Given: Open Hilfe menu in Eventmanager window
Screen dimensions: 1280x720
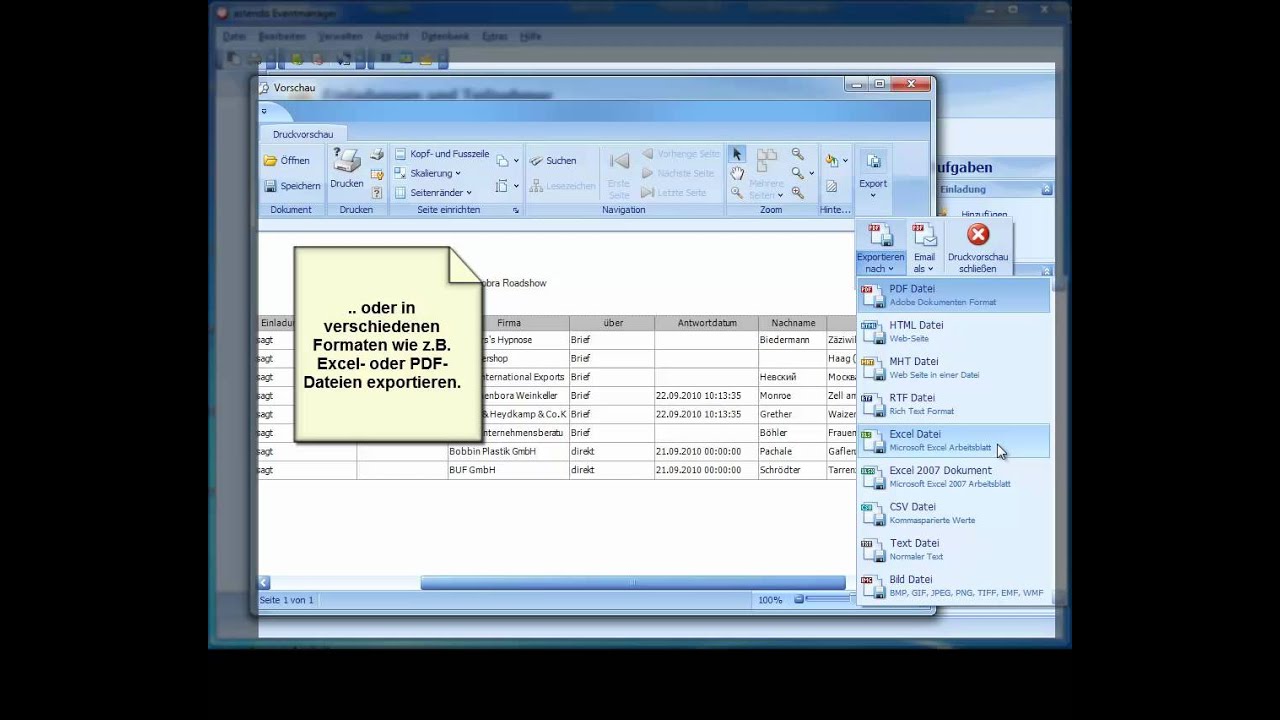Looking at the screenshot, I should point(530,36).
